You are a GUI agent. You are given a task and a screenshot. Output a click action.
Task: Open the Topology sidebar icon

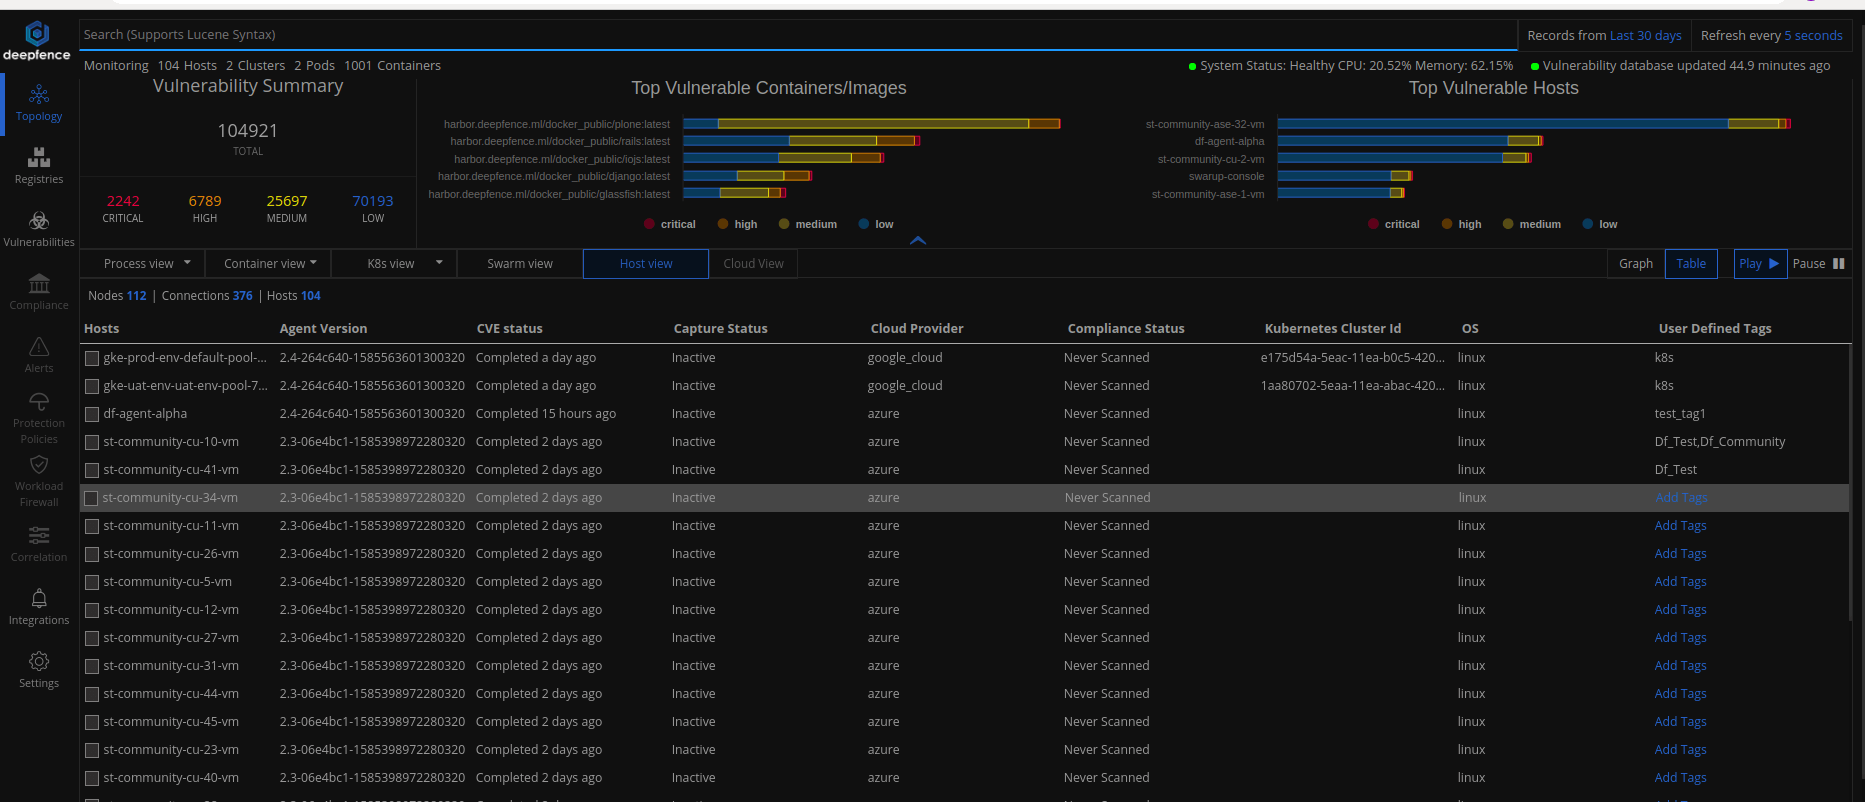[39, 95]
